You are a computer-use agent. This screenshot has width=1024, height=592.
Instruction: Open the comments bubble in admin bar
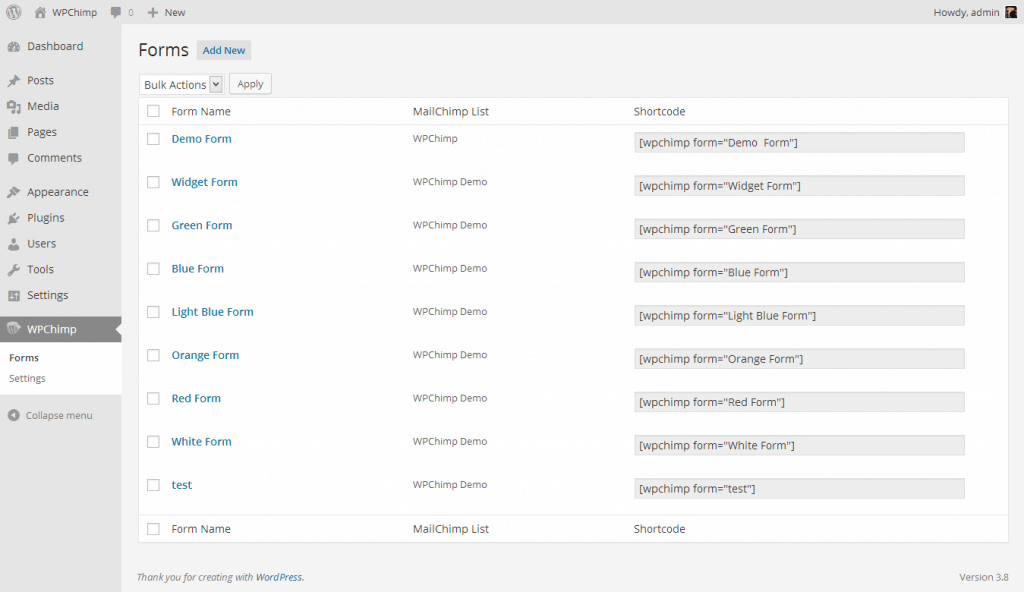[116, 12]
